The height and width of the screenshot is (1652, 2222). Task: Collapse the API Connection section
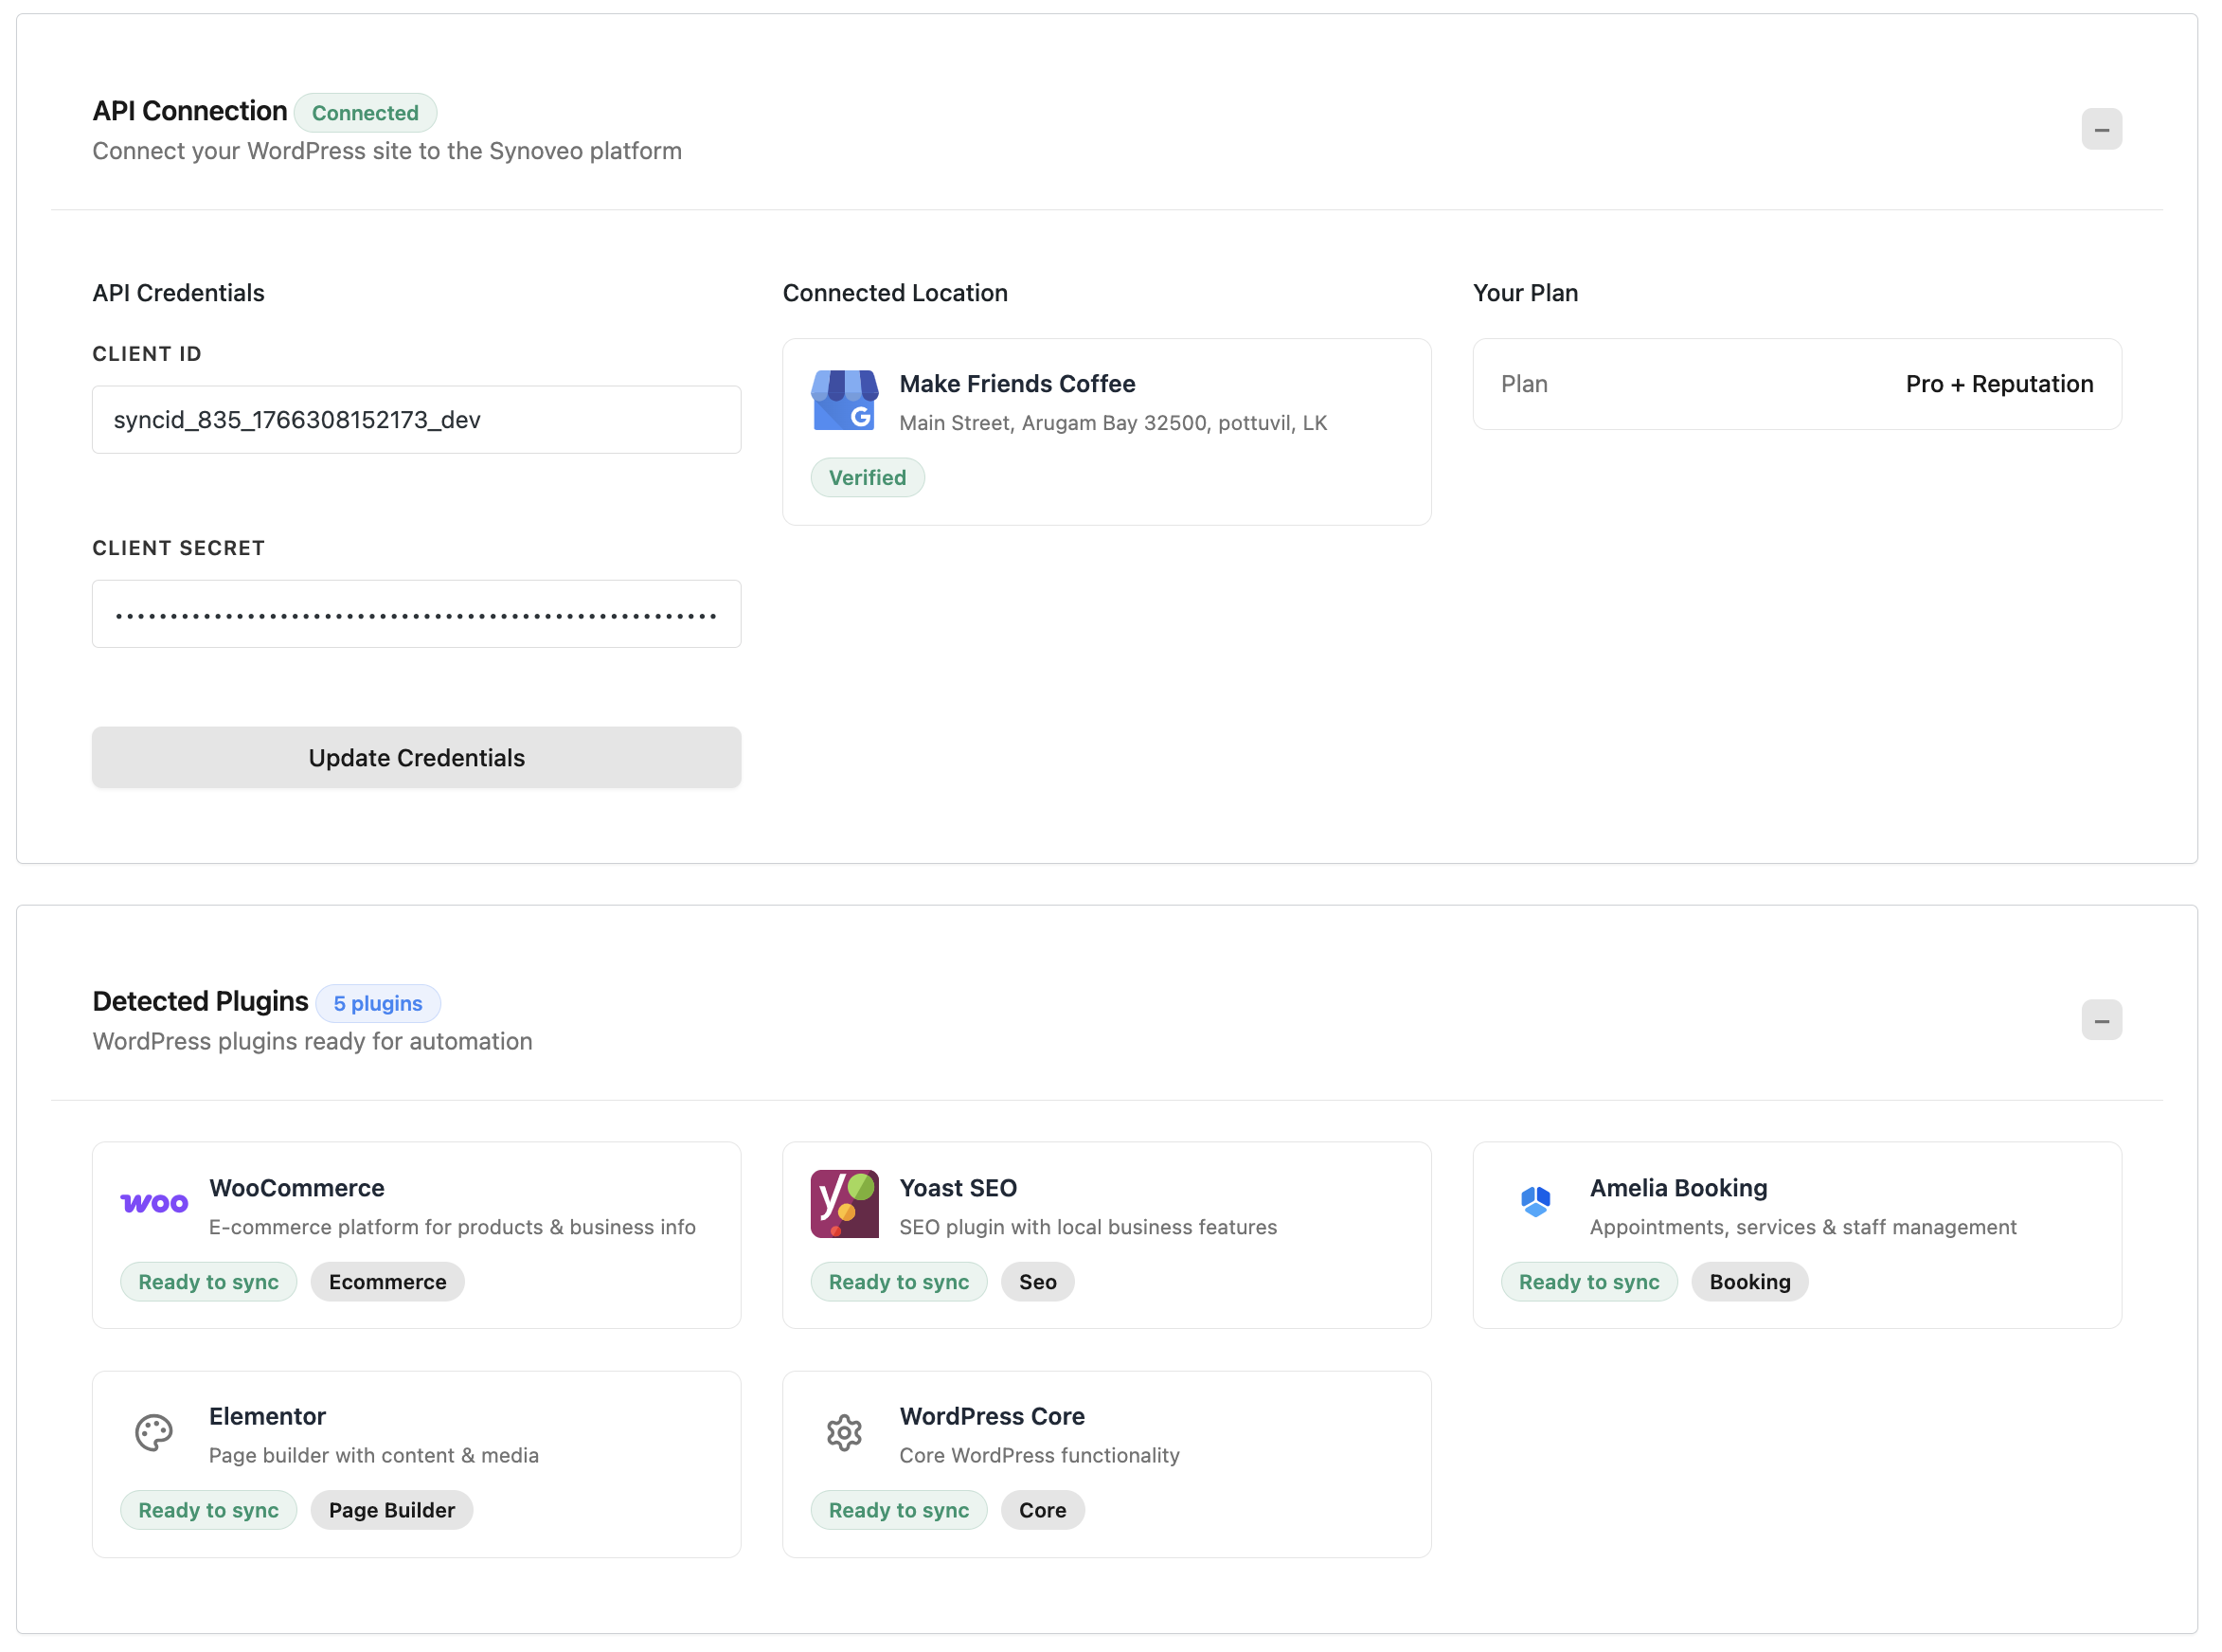[2101, 130]
